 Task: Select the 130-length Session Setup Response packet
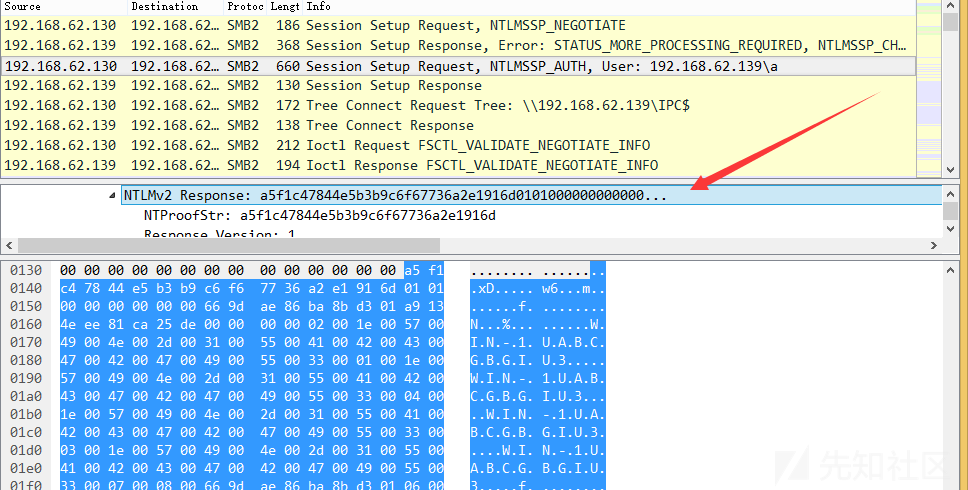pyautogui.click(x=458, y=86)
